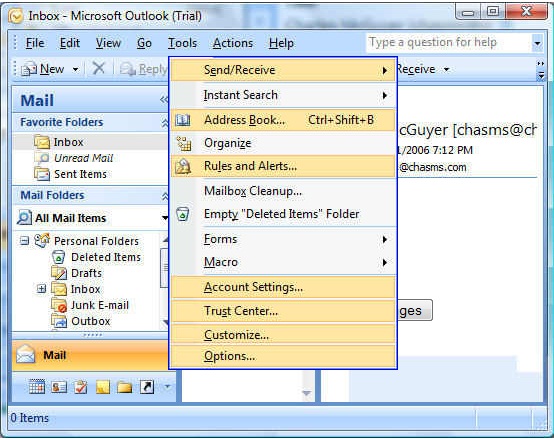This screenshot has height=440, width=554.
Task: Open the Help menu
Action: pos(281,43)
